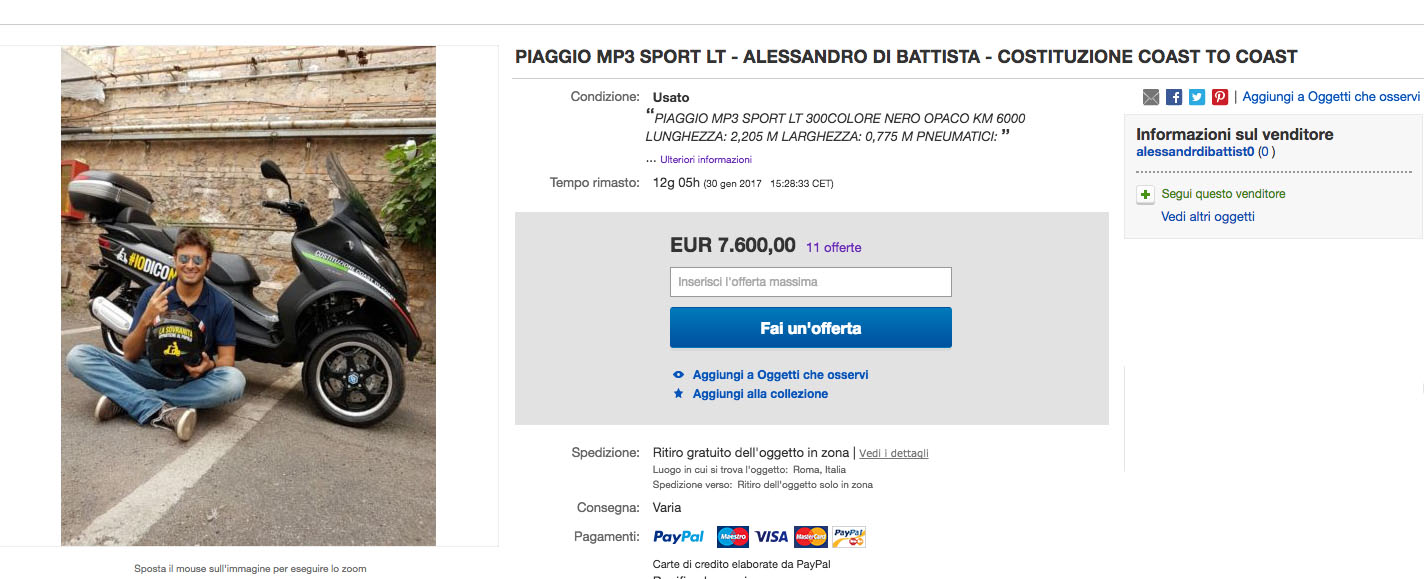Share the listing on Twitter
The image size is (1426, 579).
[x=1197, y=97]
